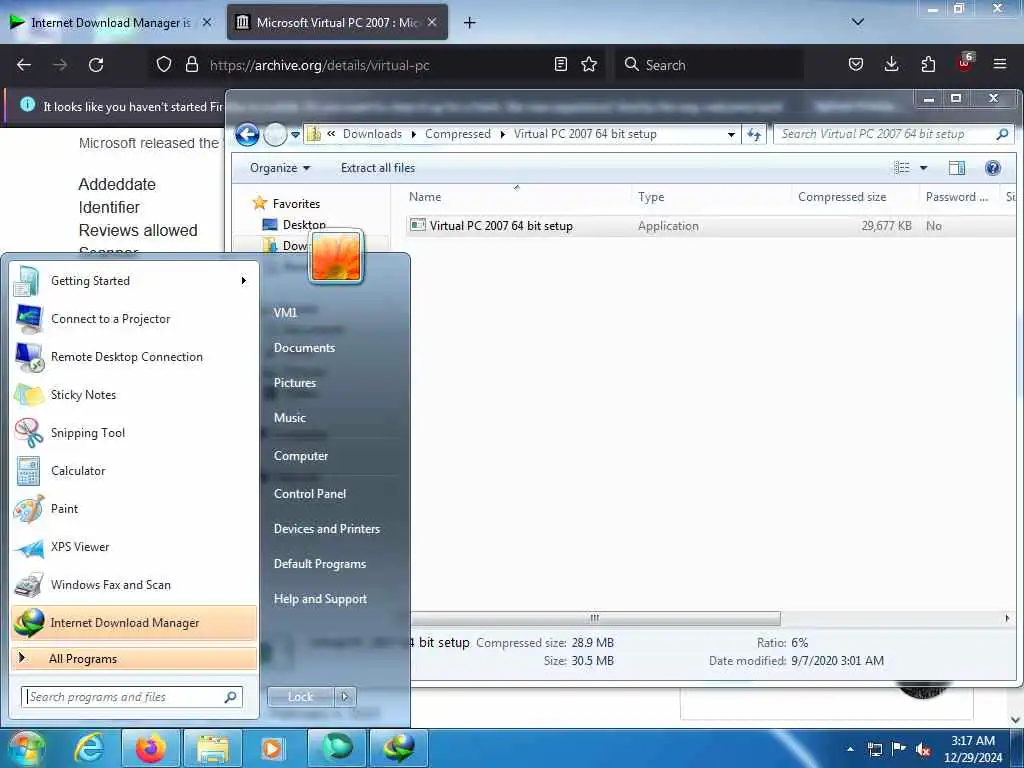1024x768 pixels.
Task: Open XPS Viewer
Action: coord(134,547)
